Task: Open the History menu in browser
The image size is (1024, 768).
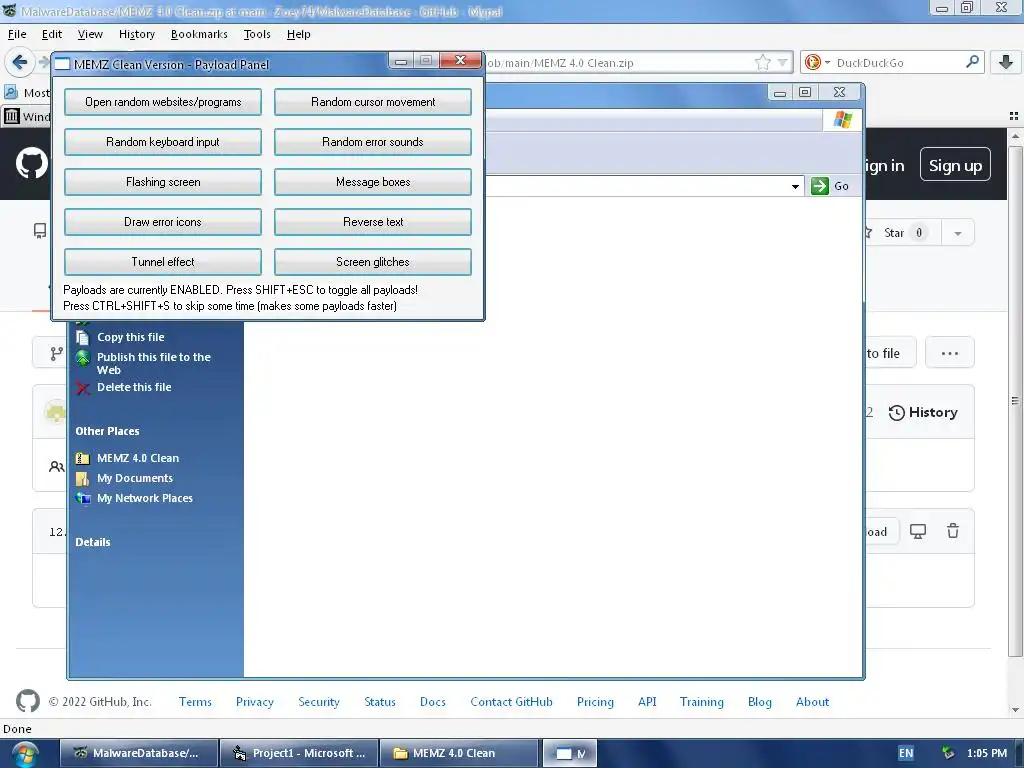Action: tap(136, 34)
